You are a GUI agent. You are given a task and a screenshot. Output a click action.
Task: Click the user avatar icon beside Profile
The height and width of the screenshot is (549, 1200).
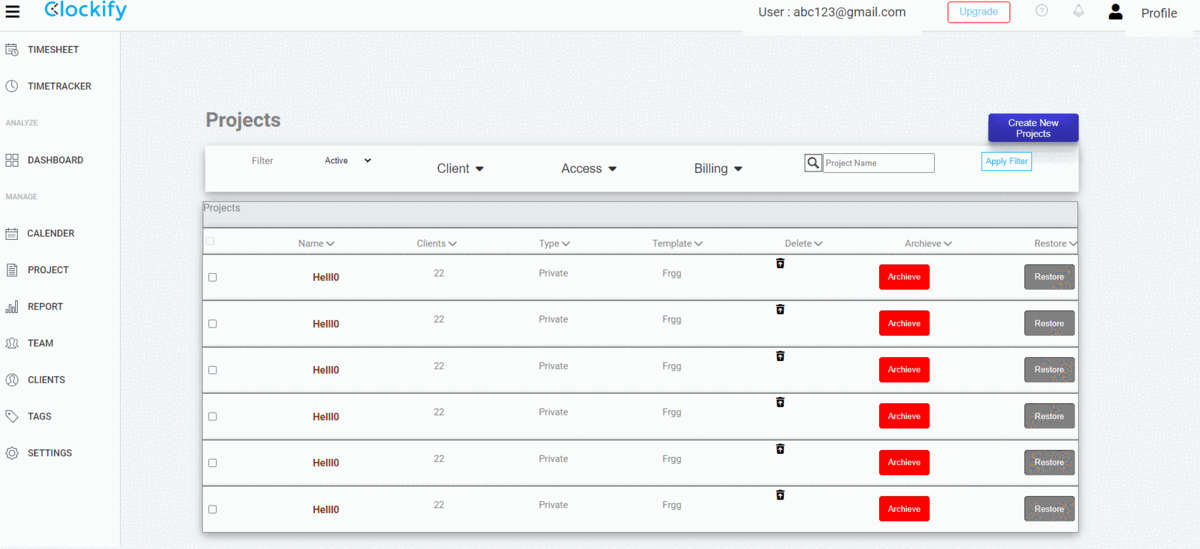[x=1115, y=12]
